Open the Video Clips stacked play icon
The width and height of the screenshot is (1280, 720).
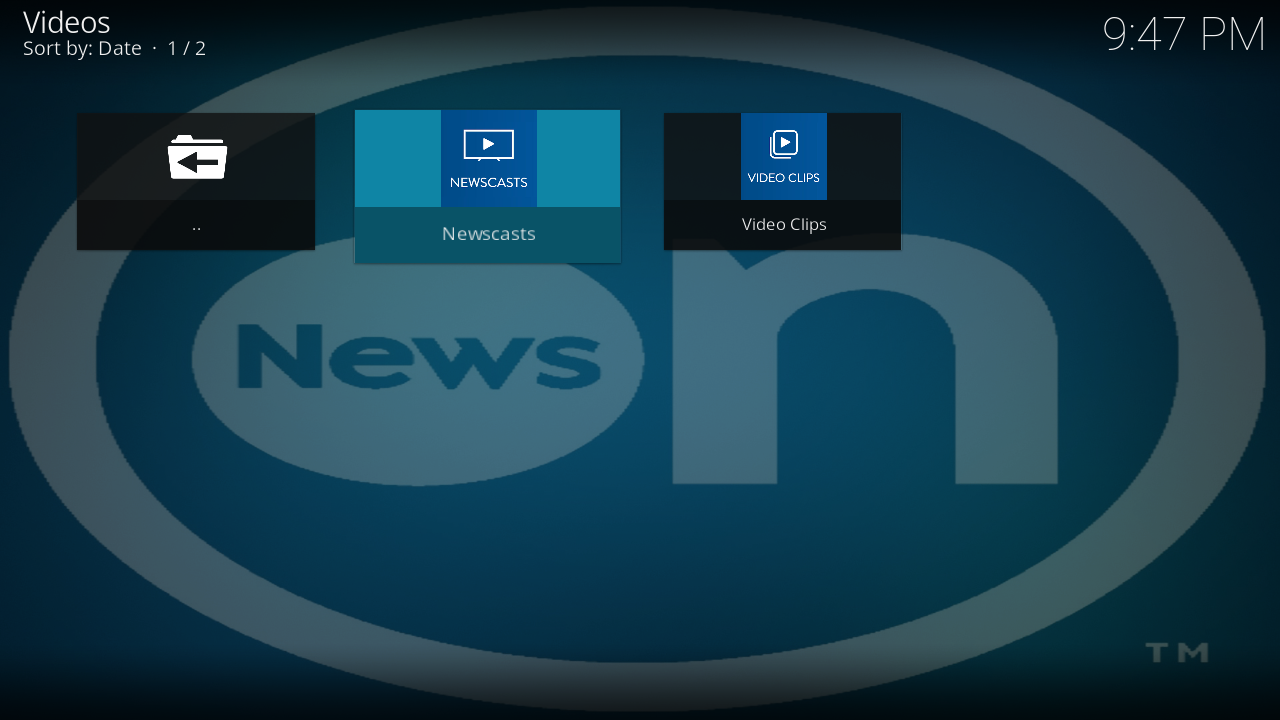pos(784,144)
